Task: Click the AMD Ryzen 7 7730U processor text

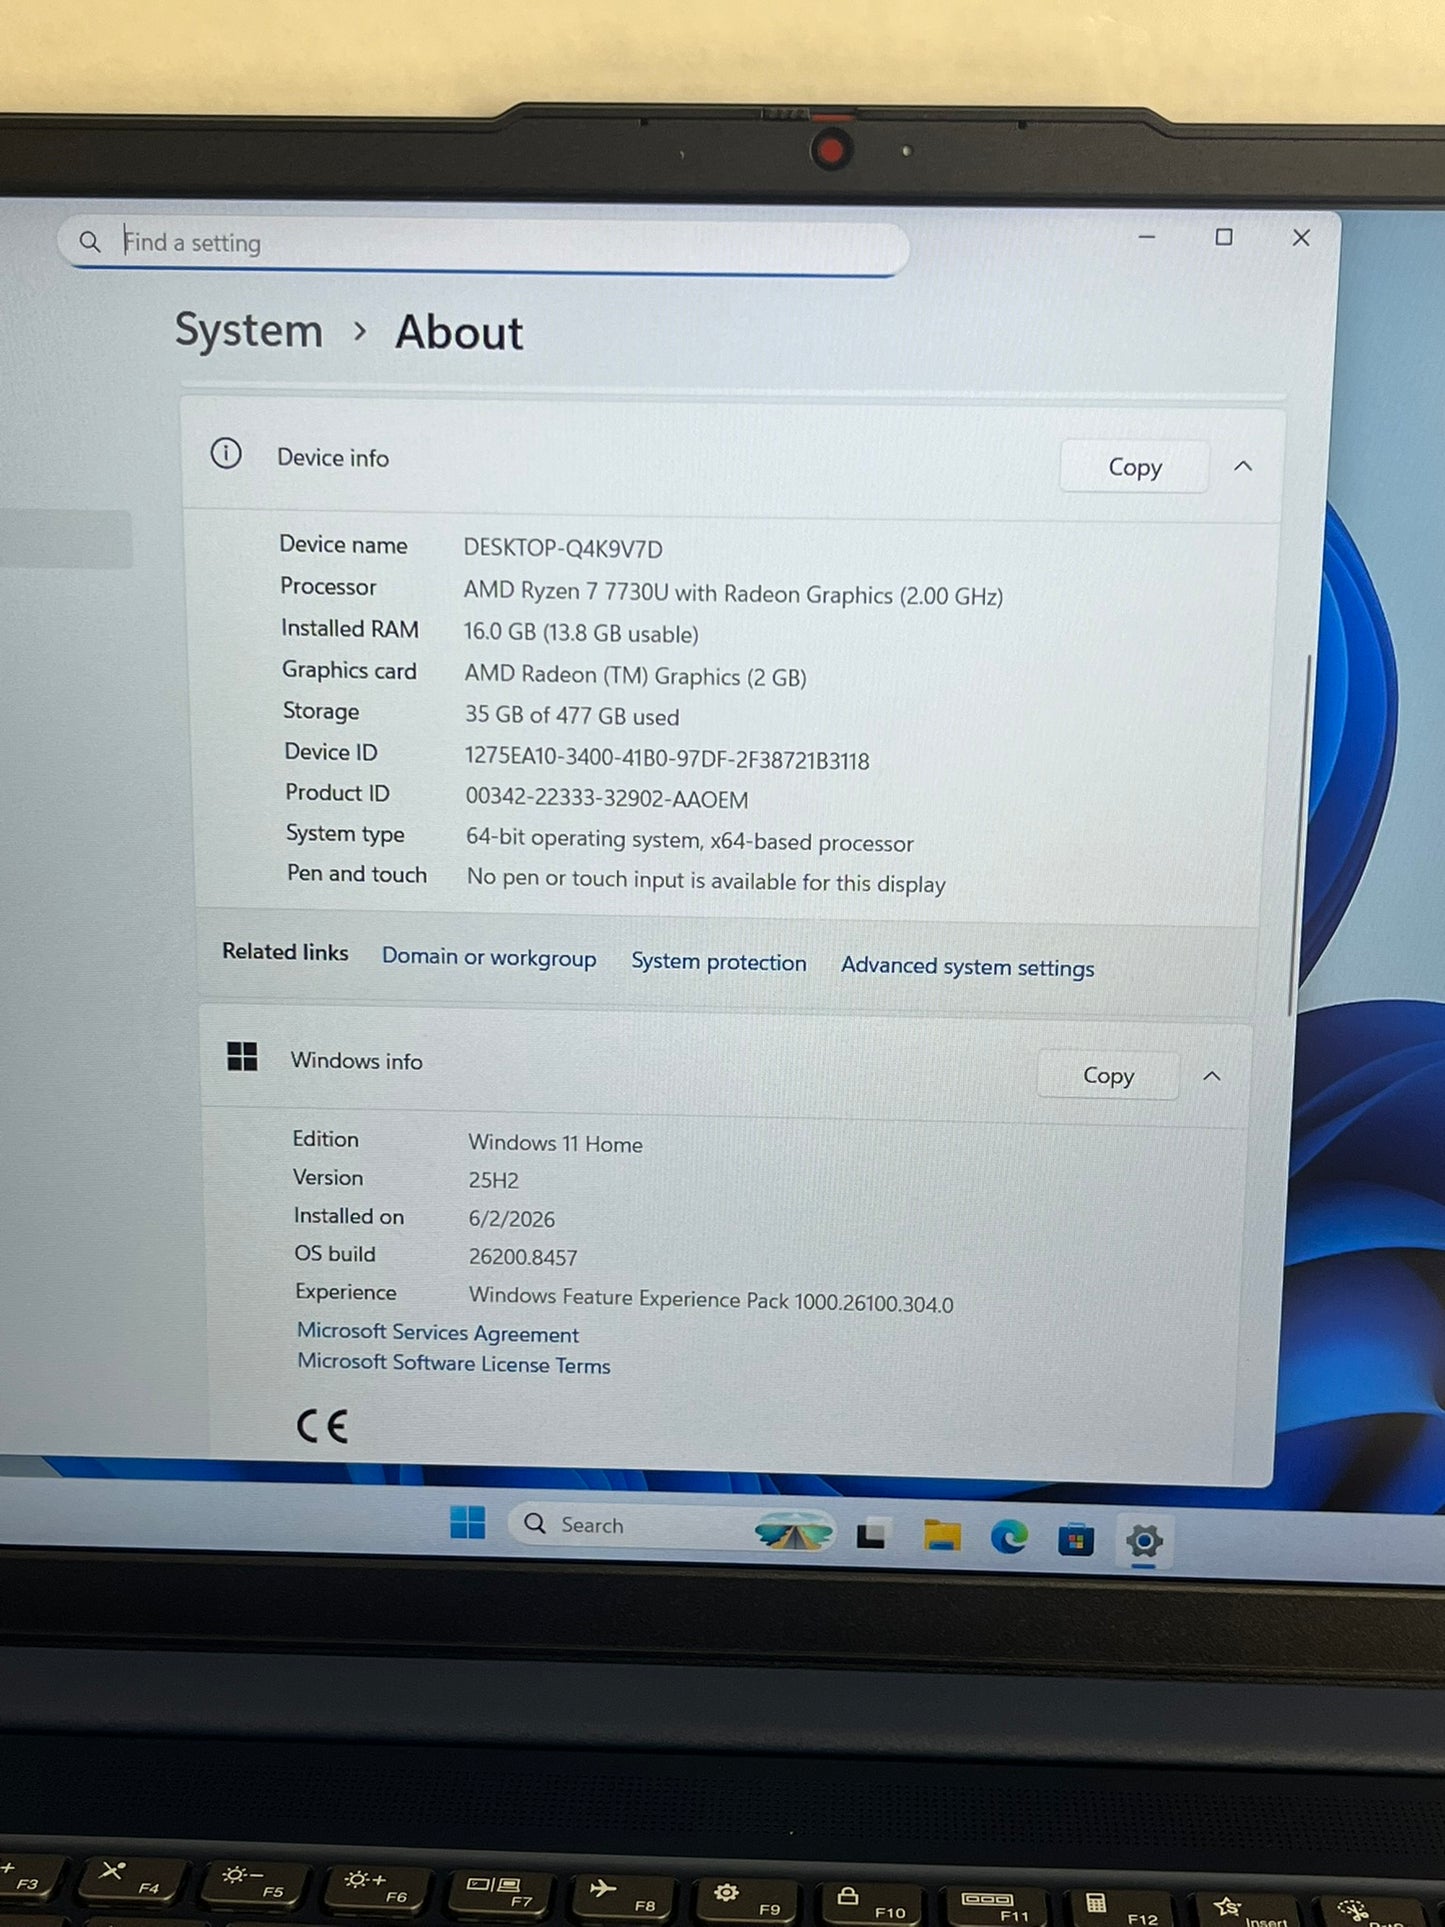Action: pyautogui.click(x=733, y=593)
